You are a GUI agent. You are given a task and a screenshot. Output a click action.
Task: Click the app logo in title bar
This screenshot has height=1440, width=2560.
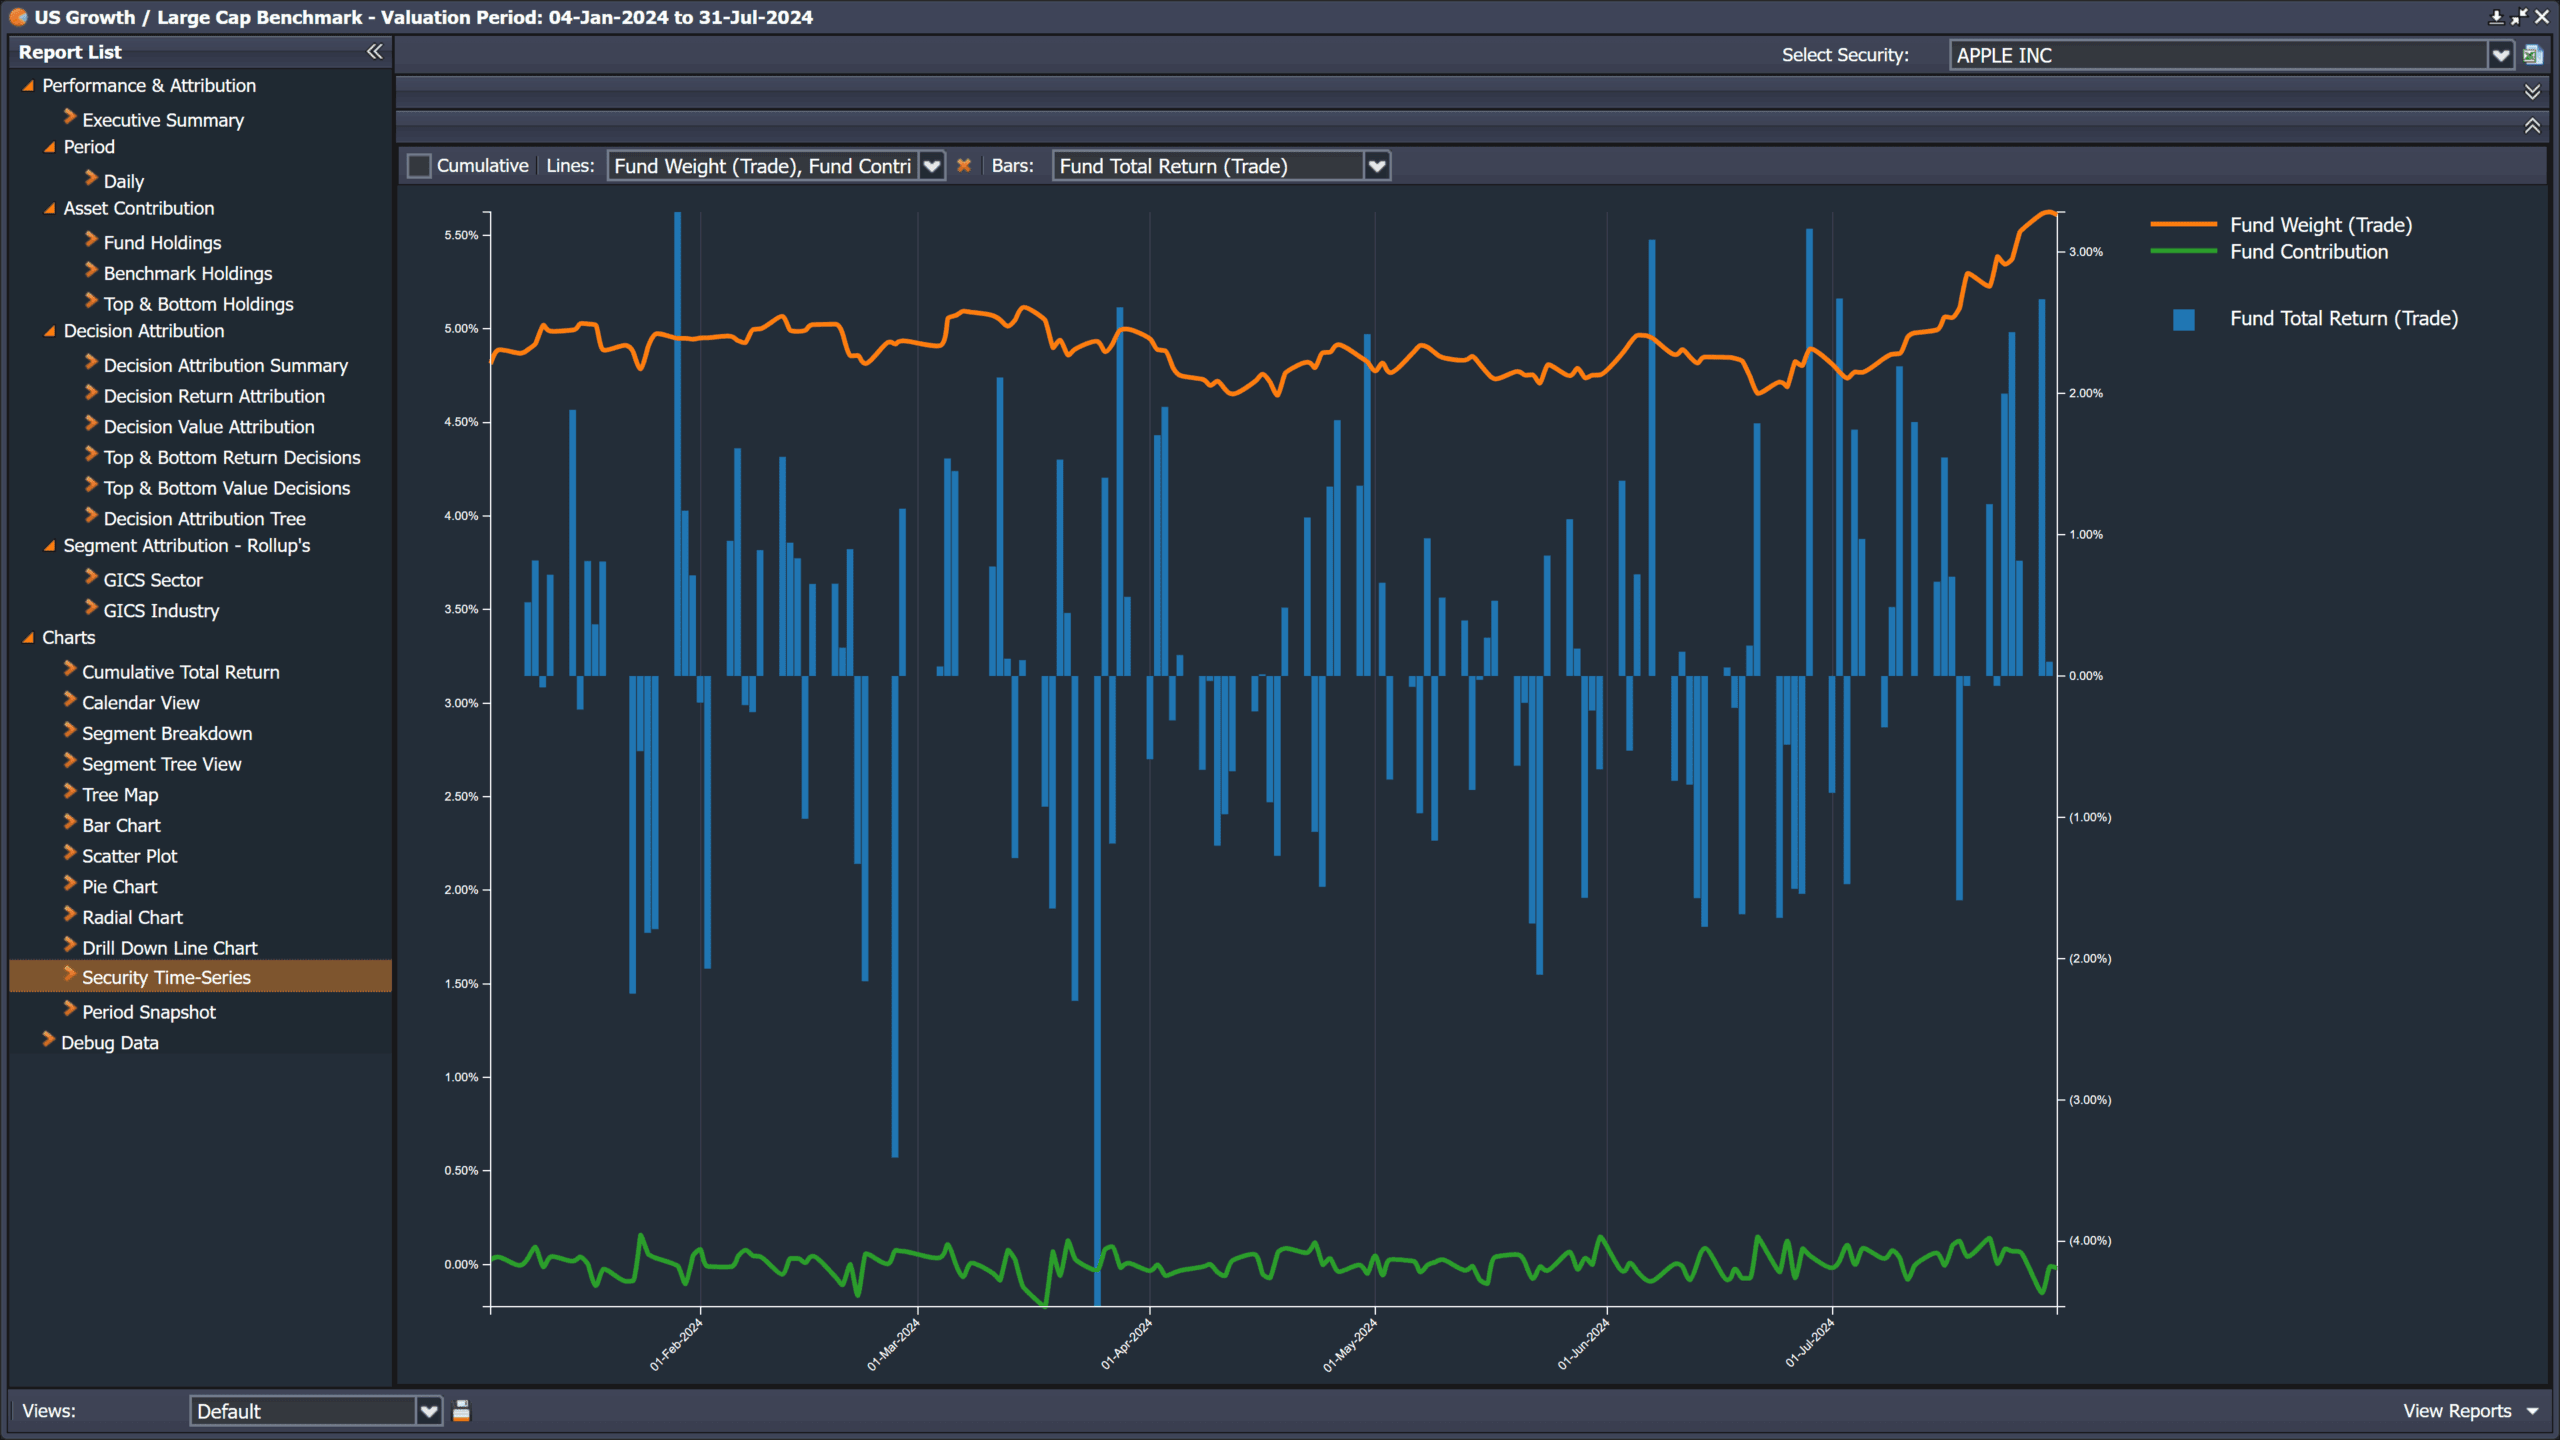18,17
